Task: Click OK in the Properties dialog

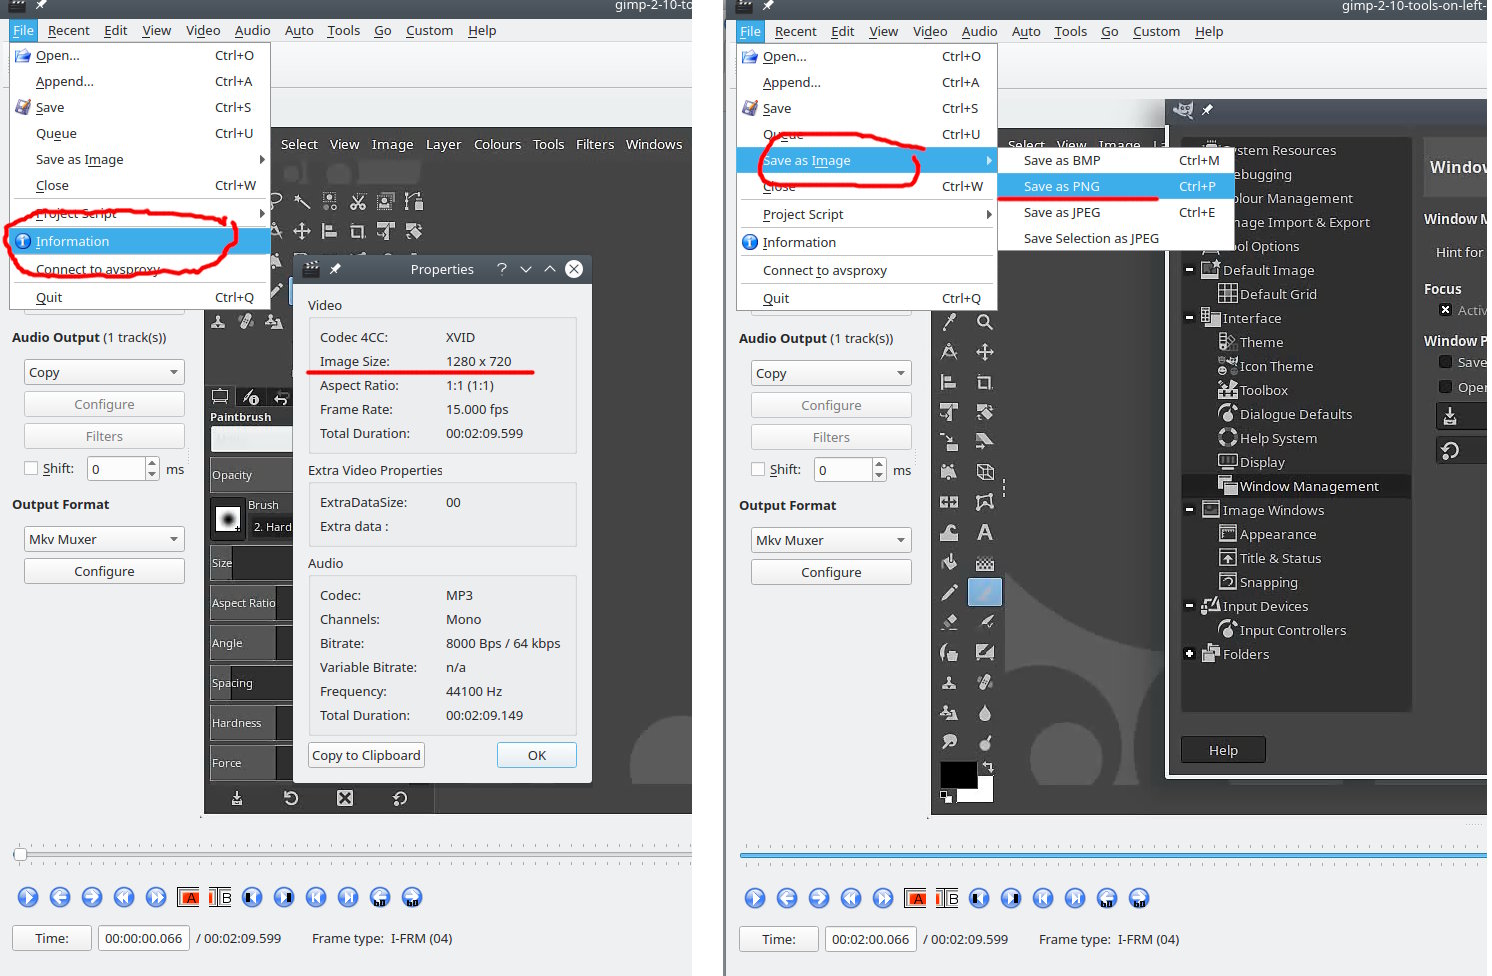Action: (x=537, y=755)
